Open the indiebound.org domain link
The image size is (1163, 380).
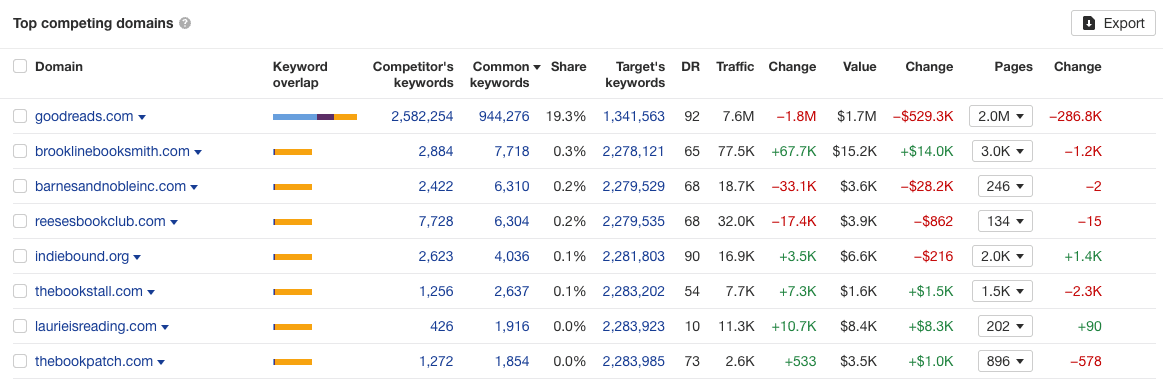[82, 257]
